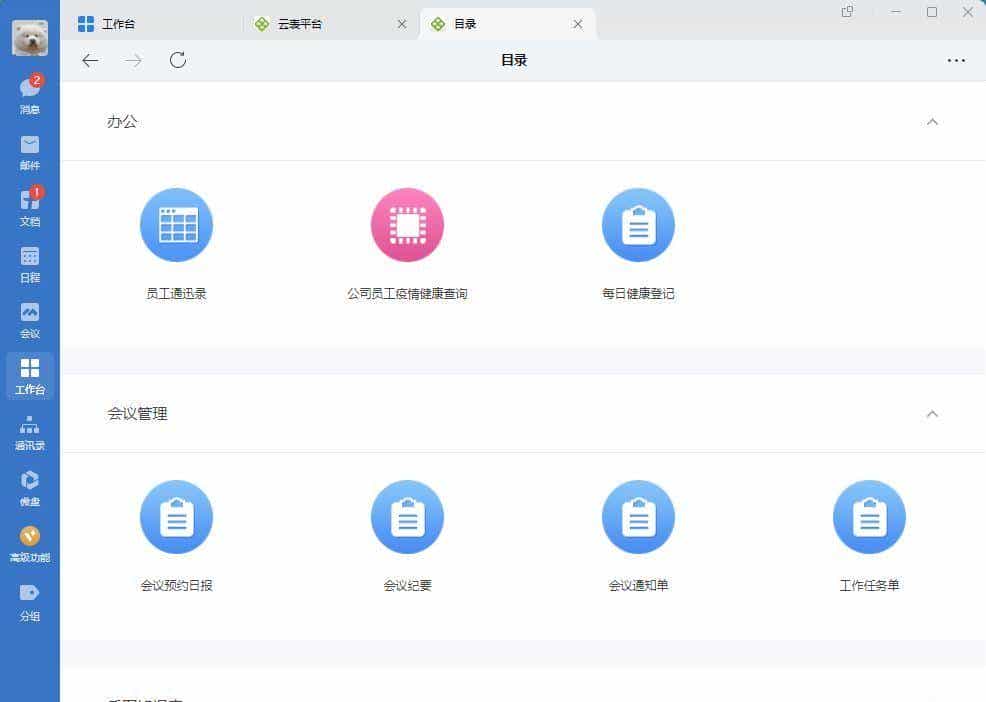Collapse the 办公 section

click(932, 122)
